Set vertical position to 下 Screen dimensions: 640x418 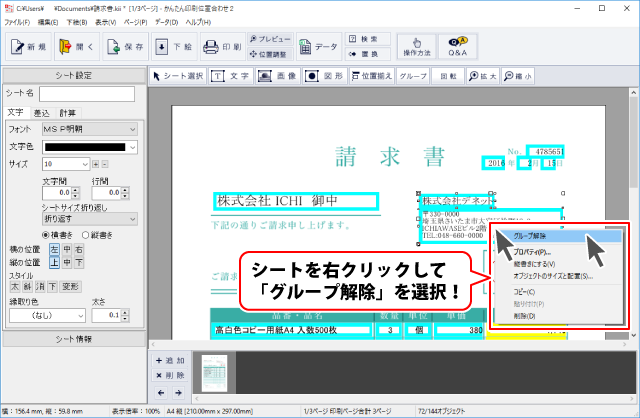(x=79, y=262)
